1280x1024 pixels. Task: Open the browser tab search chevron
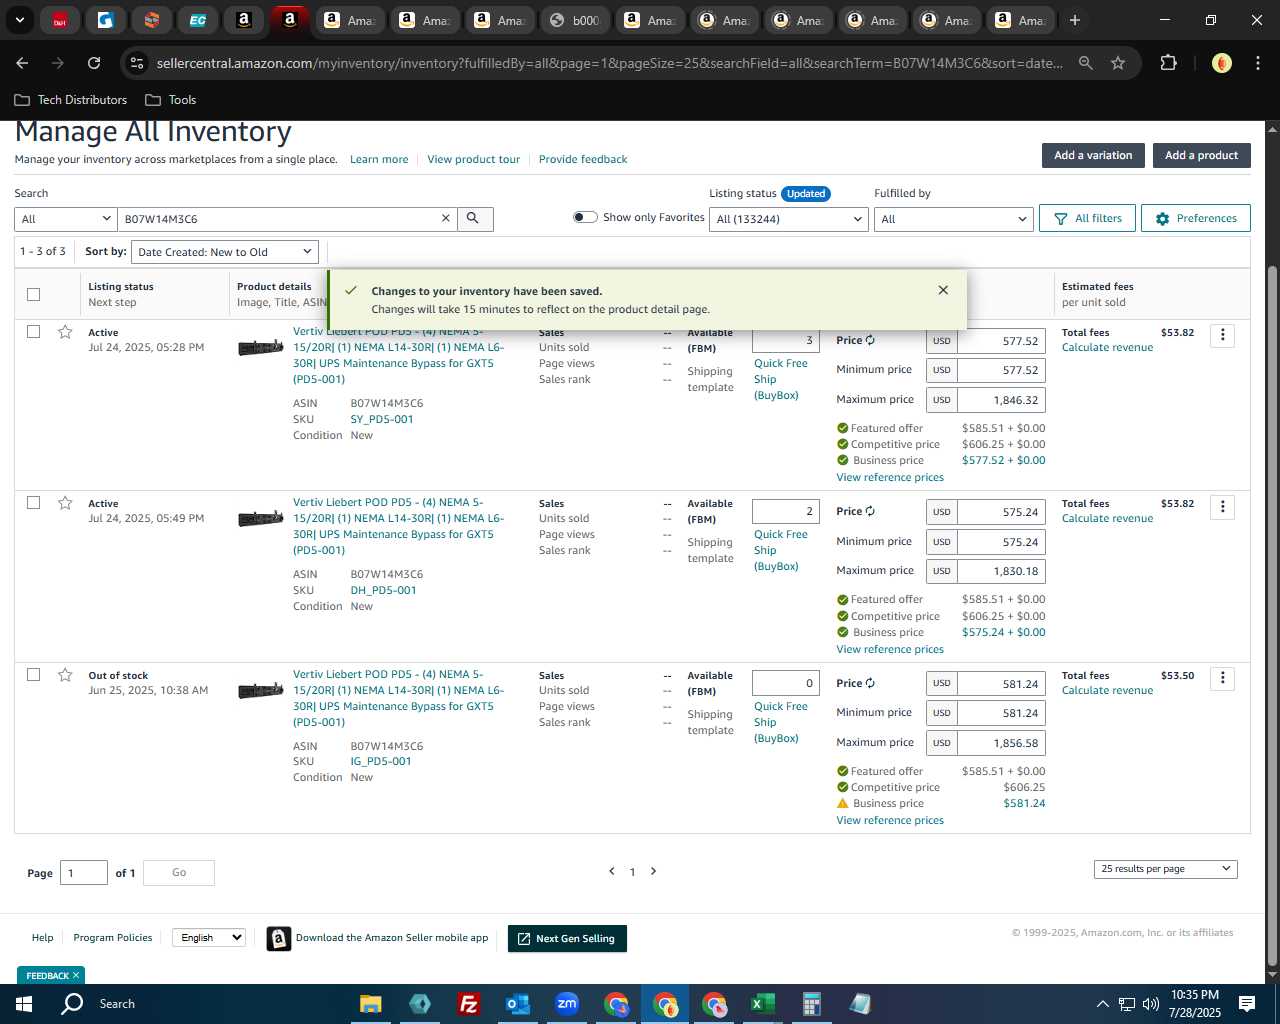point(19,20)
